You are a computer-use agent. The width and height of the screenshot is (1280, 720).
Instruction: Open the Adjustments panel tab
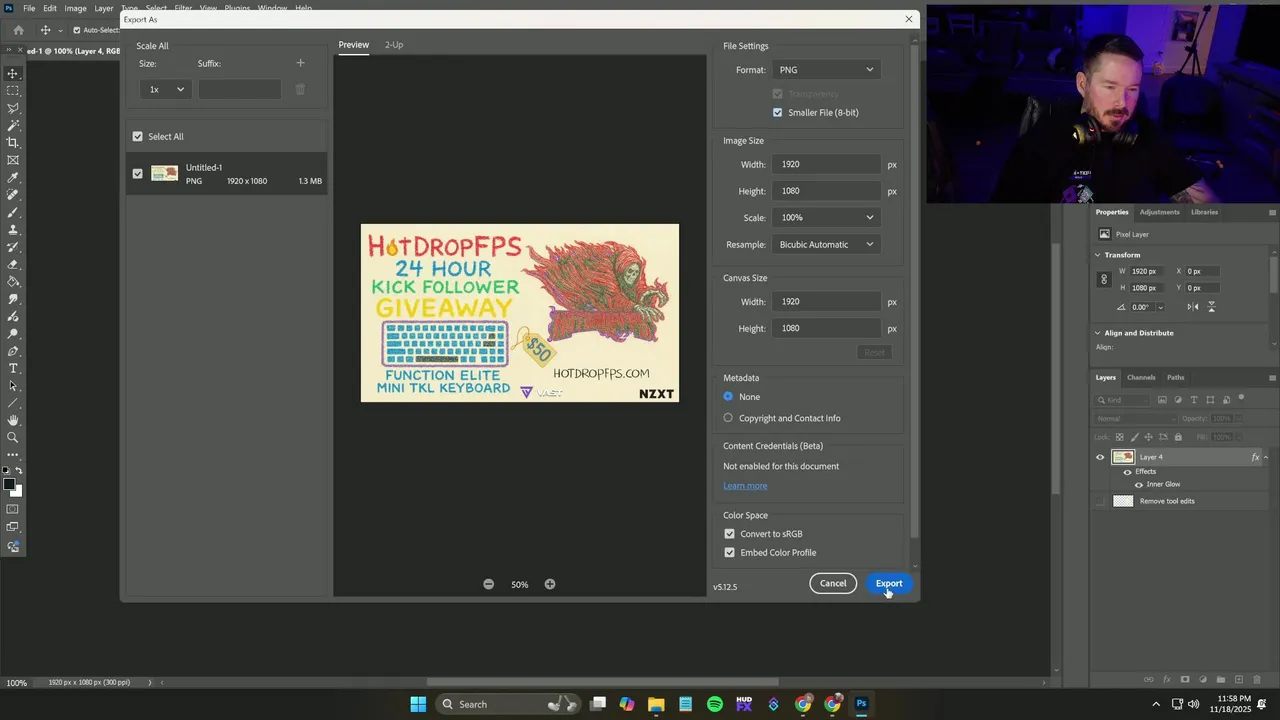(1159, 212)
